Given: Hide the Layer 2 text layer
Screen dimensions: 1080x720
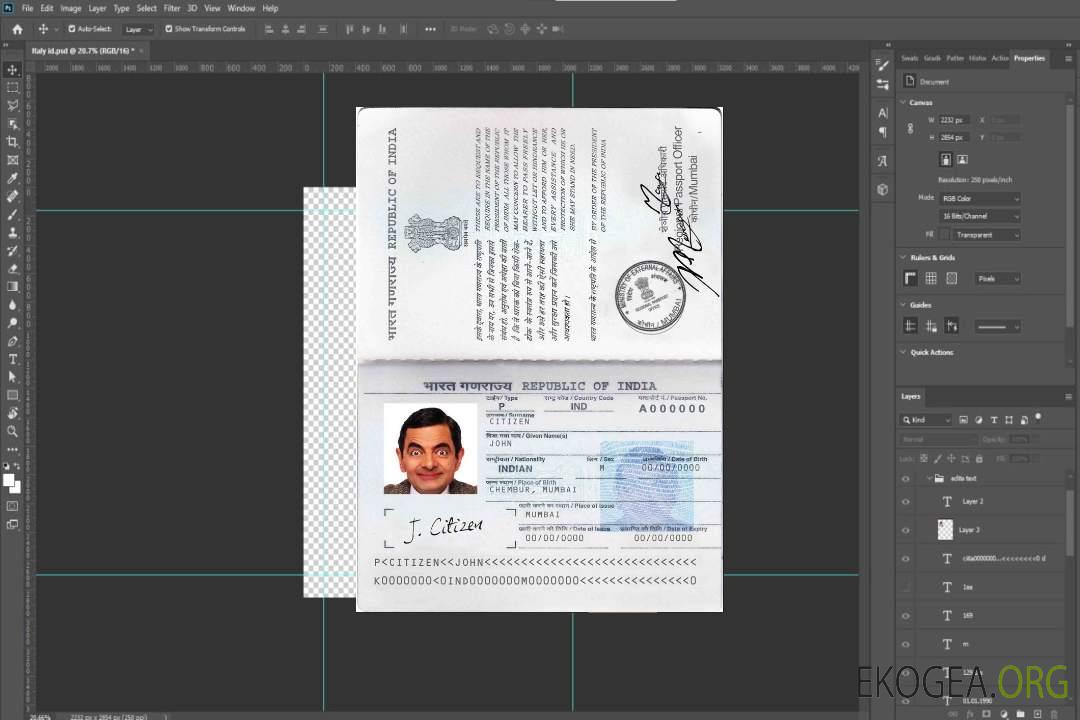Looking at the screenshot, I should pos(906,502).
